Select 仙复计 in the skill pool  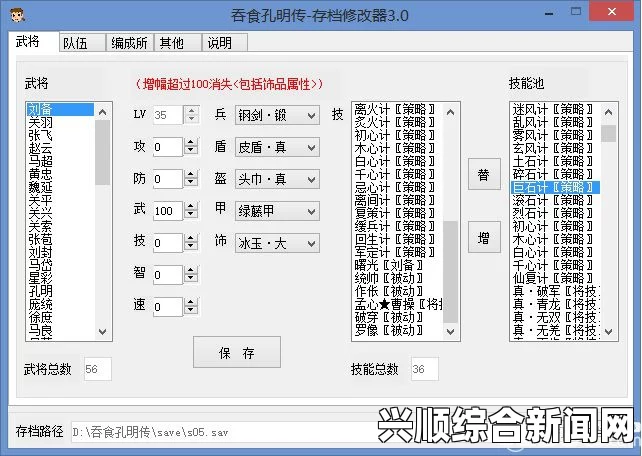[x=553, y=278]
